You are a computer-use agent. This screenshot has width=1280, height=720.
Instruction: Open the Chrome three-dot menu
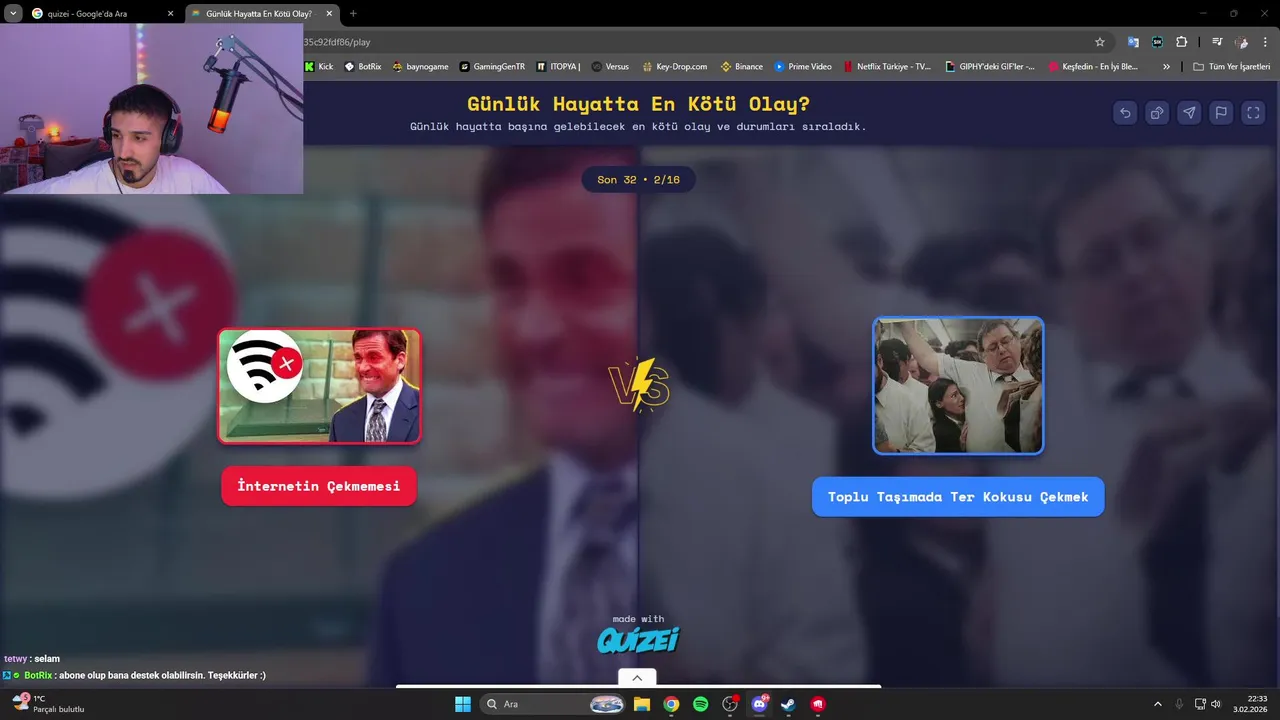click(x=1266, y=42)
